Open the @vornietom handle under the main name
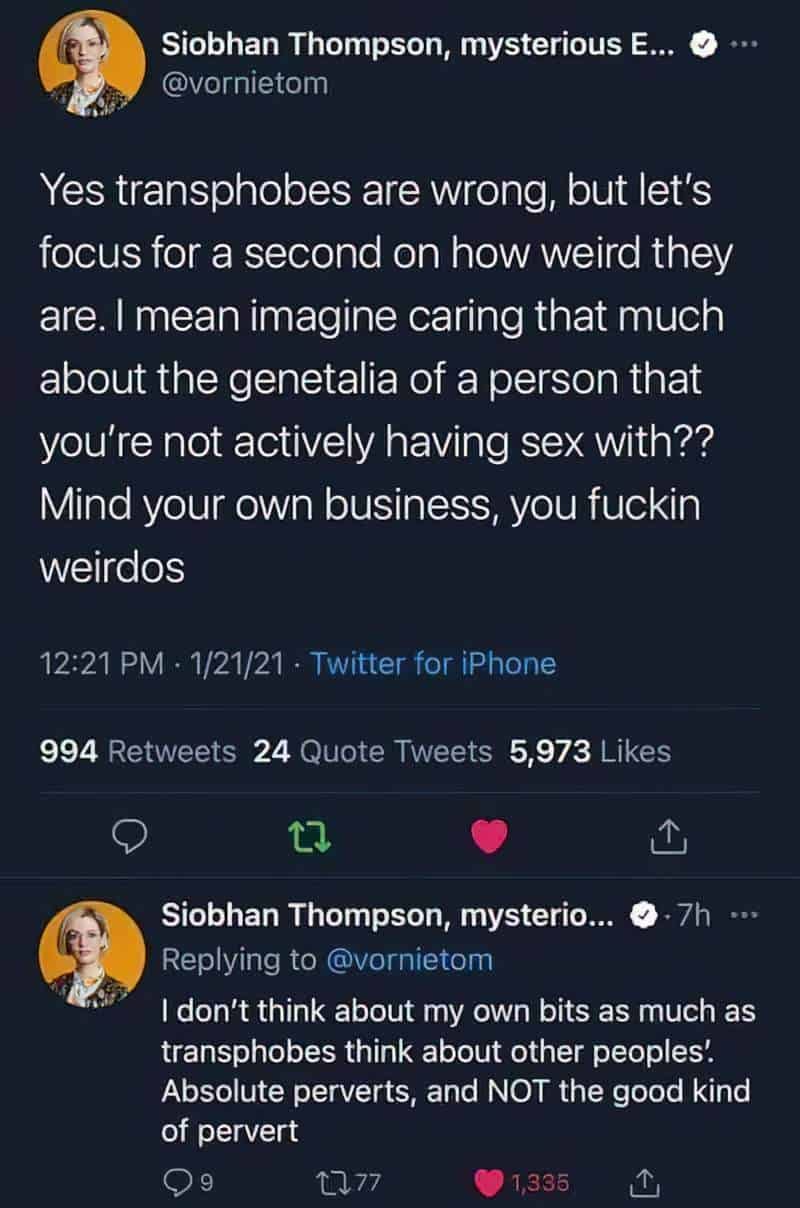This screenshot has width=800, height=1208. tap(244, 85)
